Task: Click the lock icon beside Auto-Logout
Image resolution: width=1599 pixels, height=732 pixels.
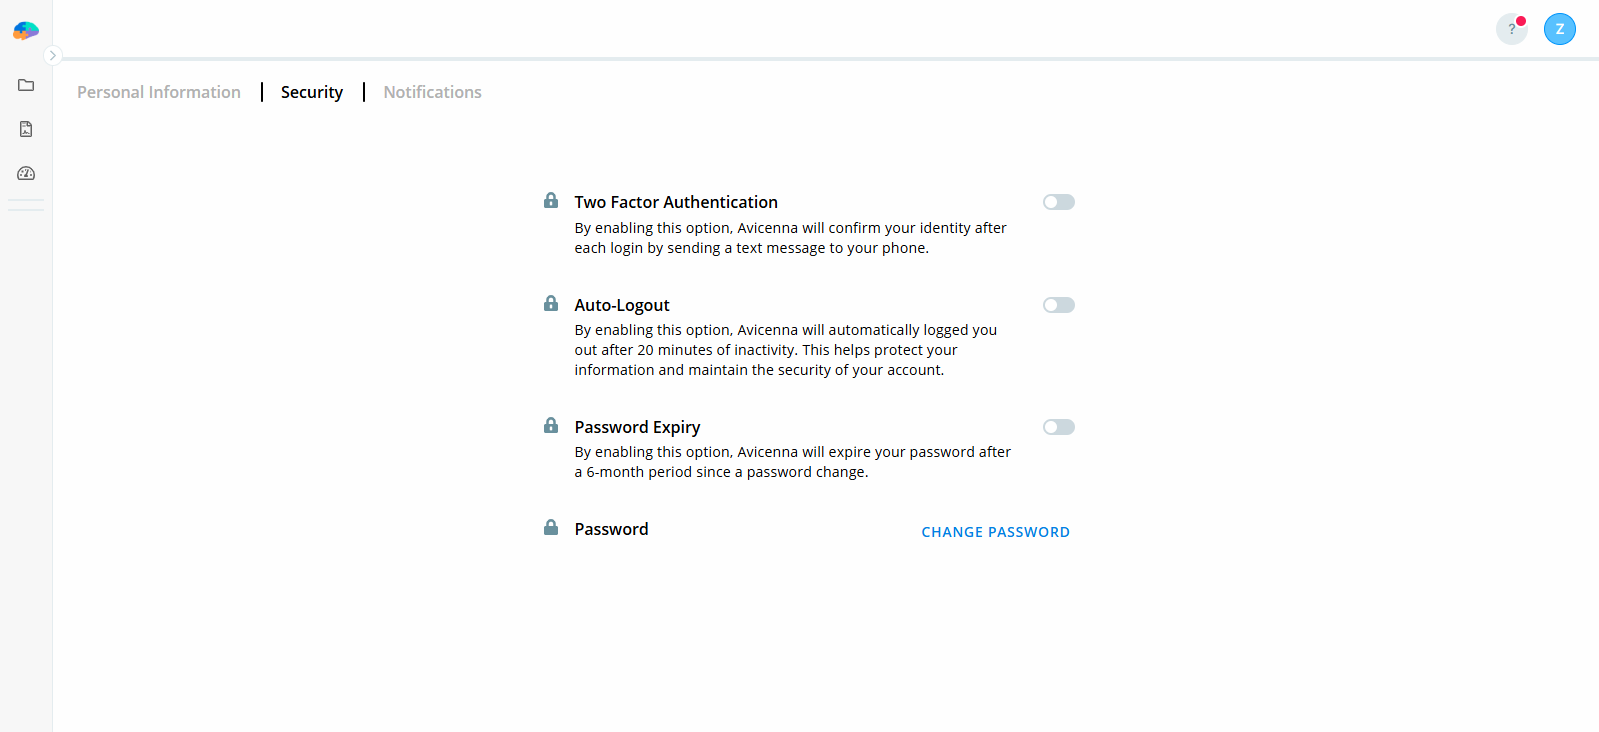Action: click(x=551, y=303)
